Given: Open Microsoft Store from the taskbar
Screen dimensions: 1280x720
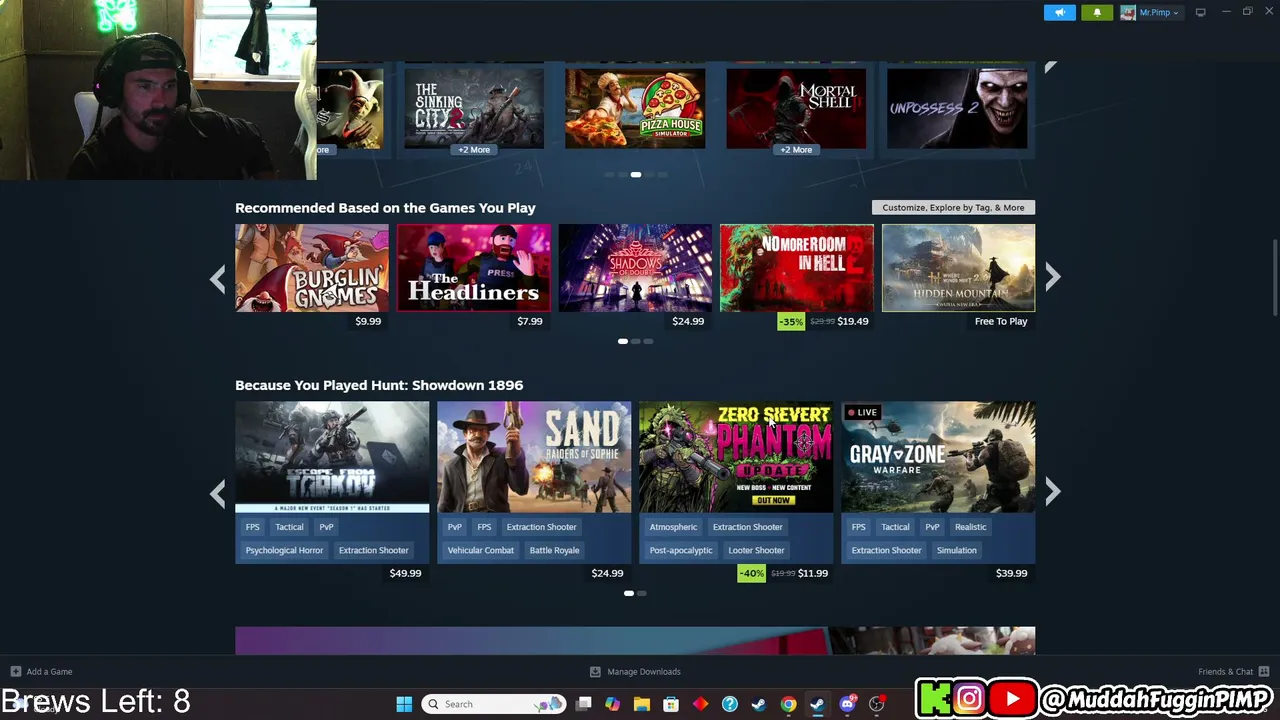Looking at the screenshot, I should 671,704.
